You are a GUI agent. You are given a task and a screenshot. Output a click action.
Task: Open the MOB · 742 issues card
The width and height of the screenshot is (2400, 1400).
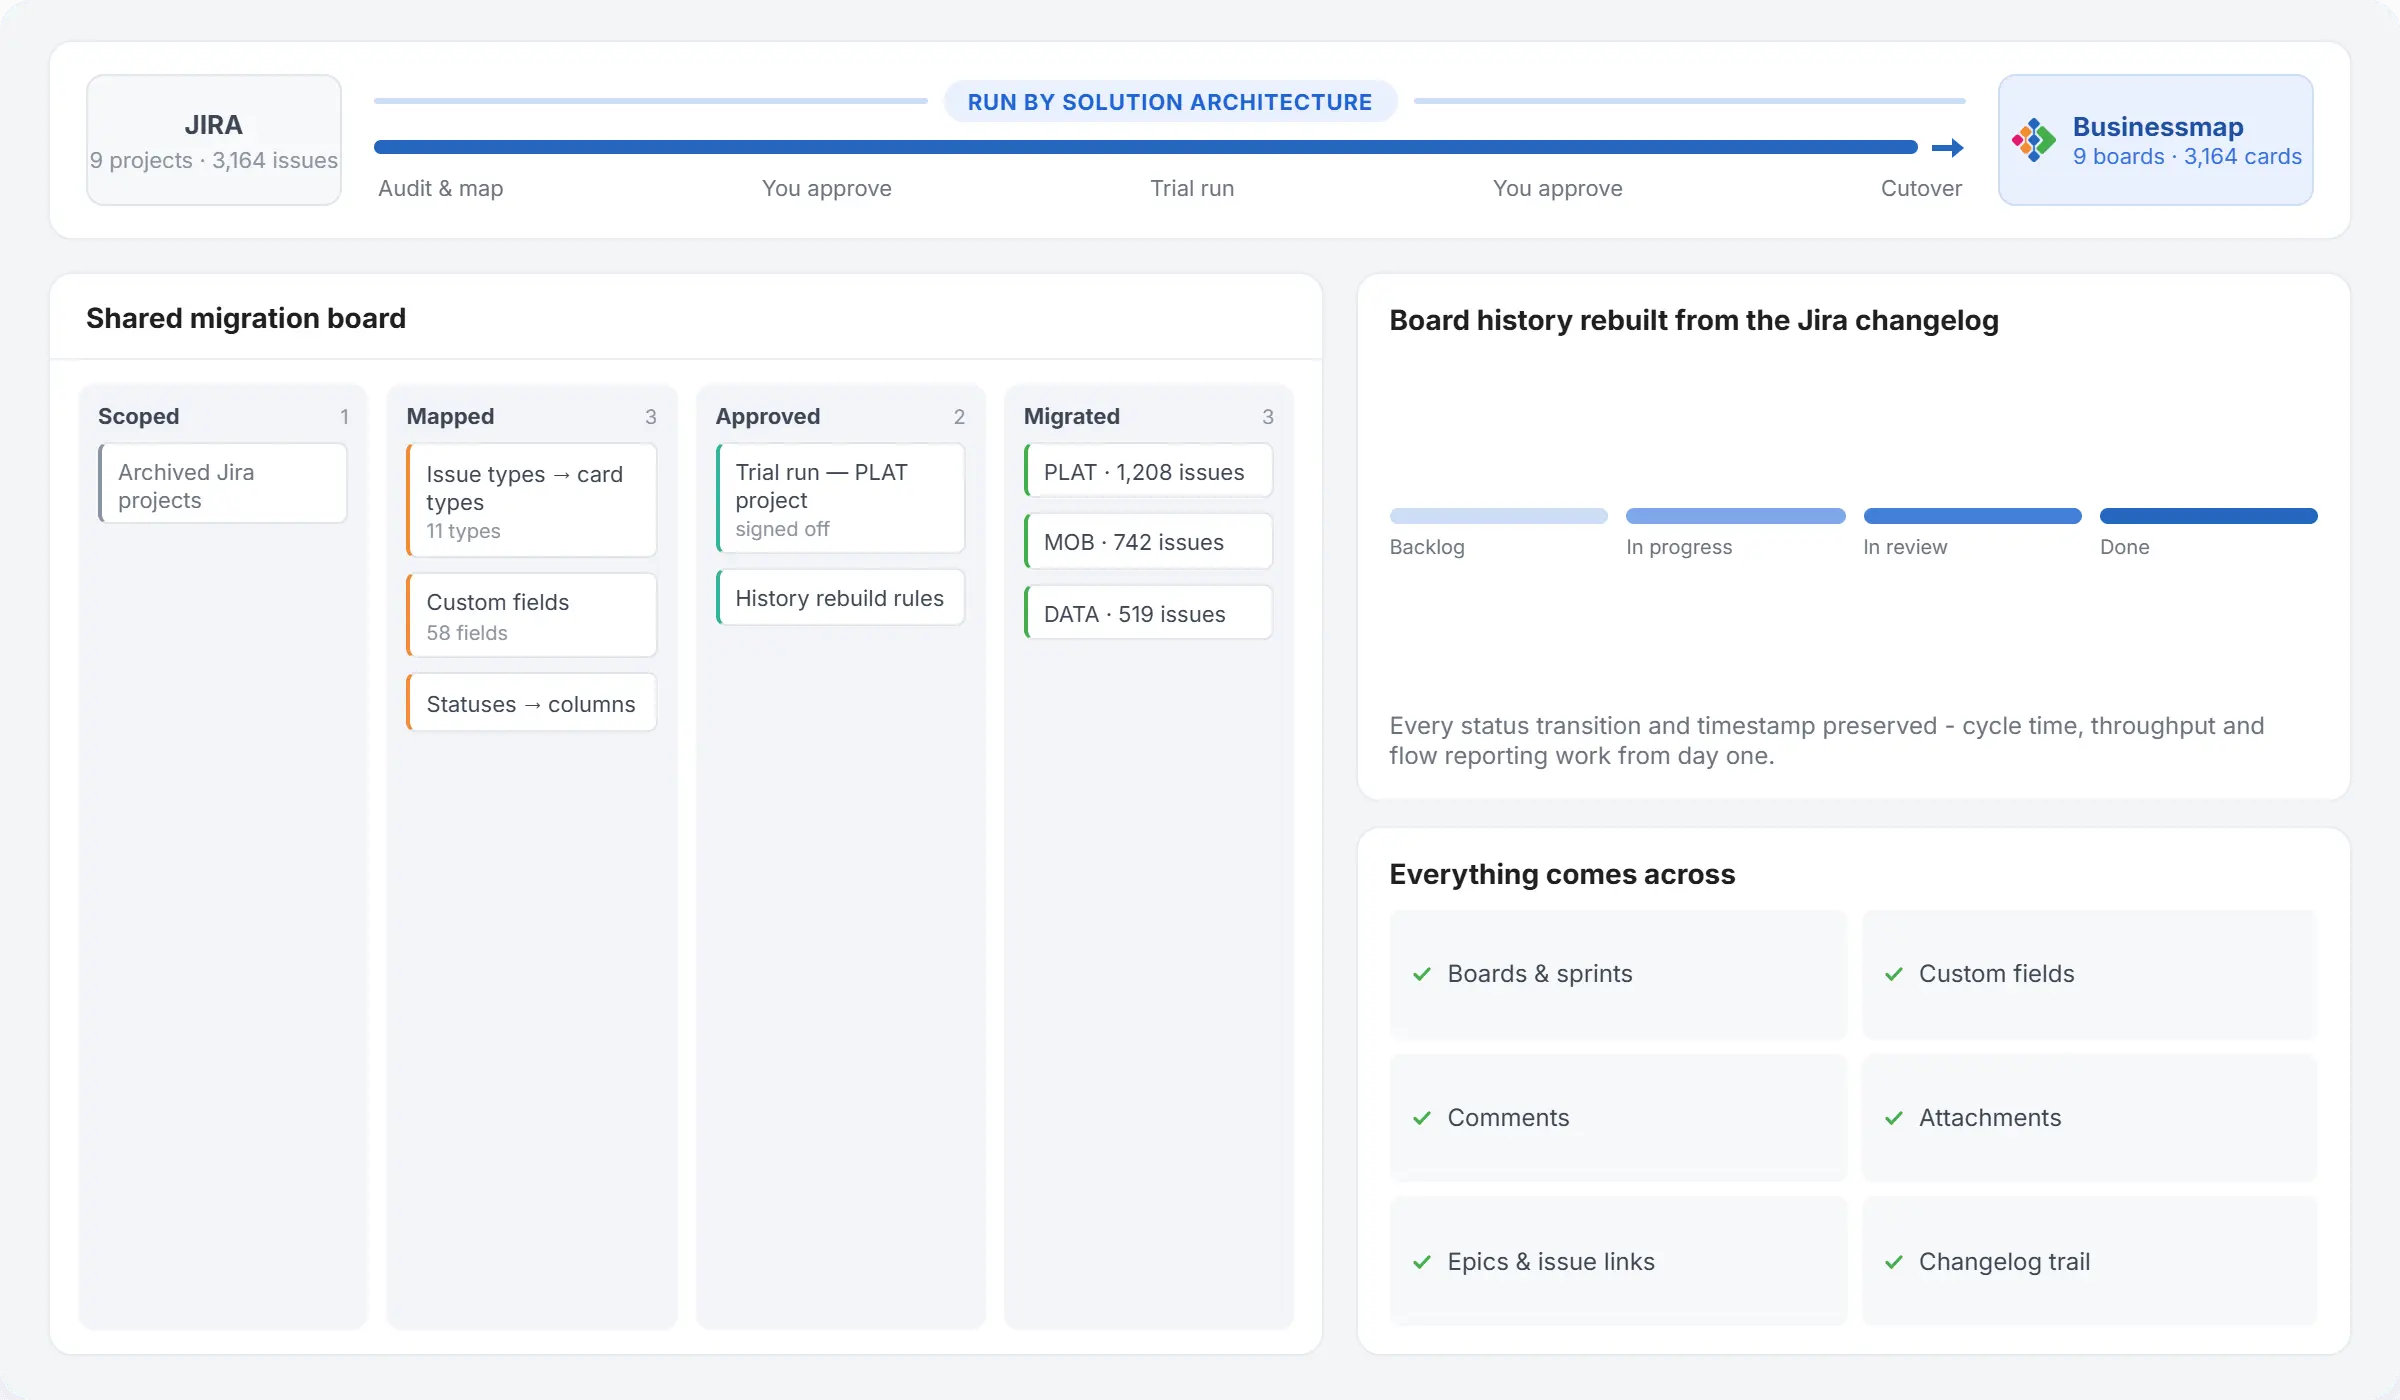point(1148,542)
